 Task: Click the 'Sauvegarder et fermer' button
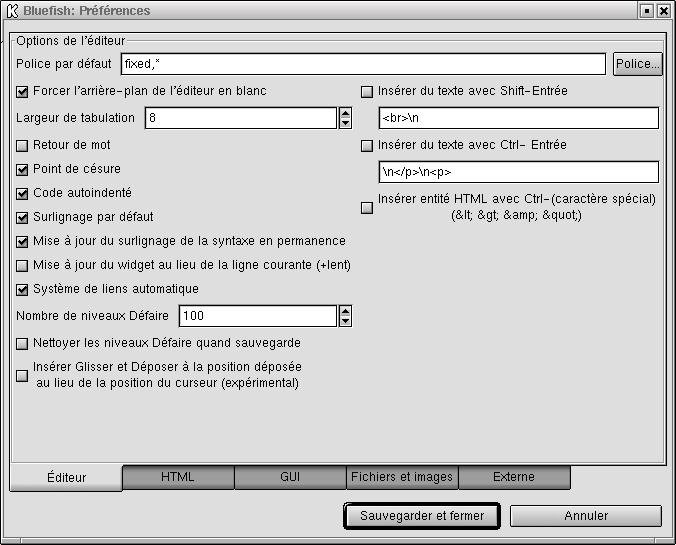[x=422, y=516]
